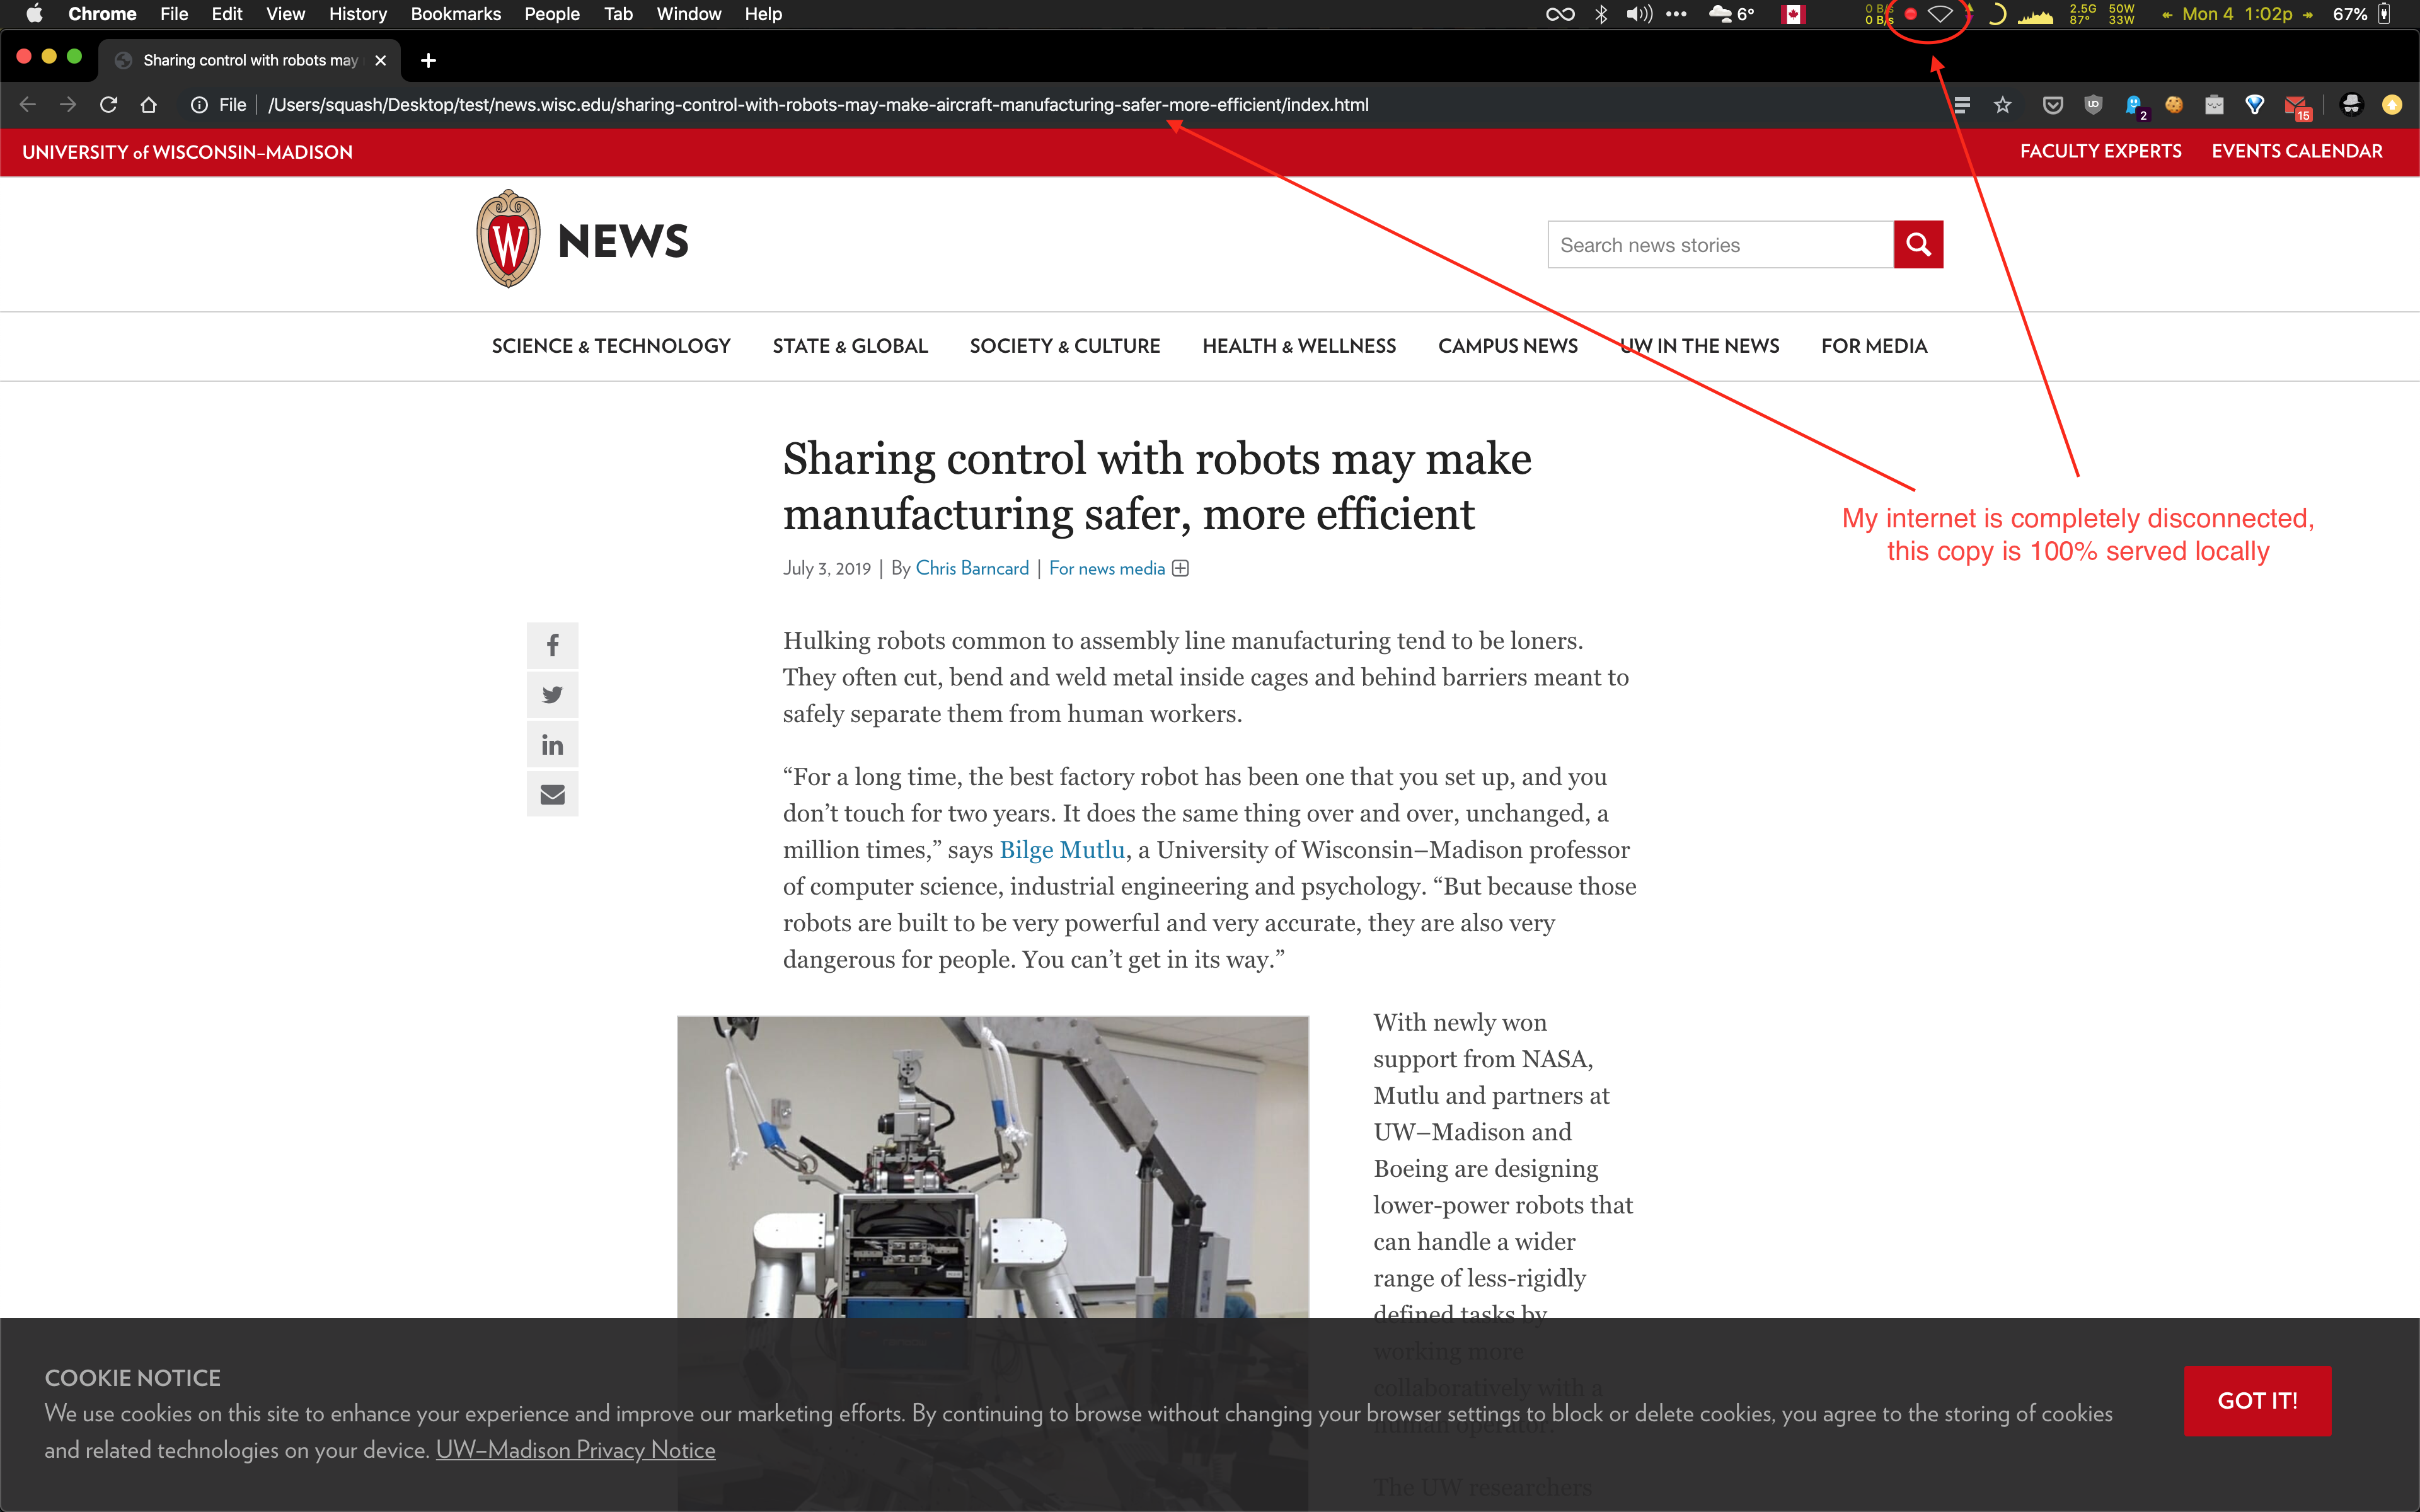Open the People menu
Image resolution: width=2420 pixels, height=1512 pixels.
[x=552, y=14]
